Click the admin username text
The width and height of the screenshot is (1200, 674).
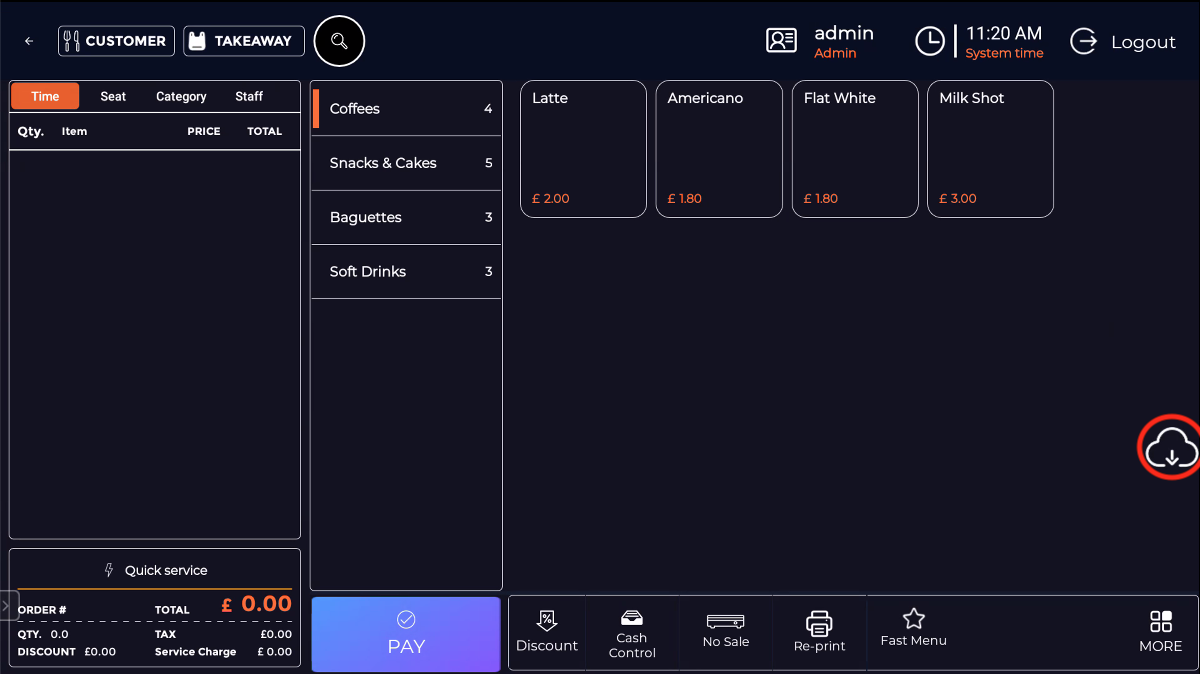coord(844,33)
